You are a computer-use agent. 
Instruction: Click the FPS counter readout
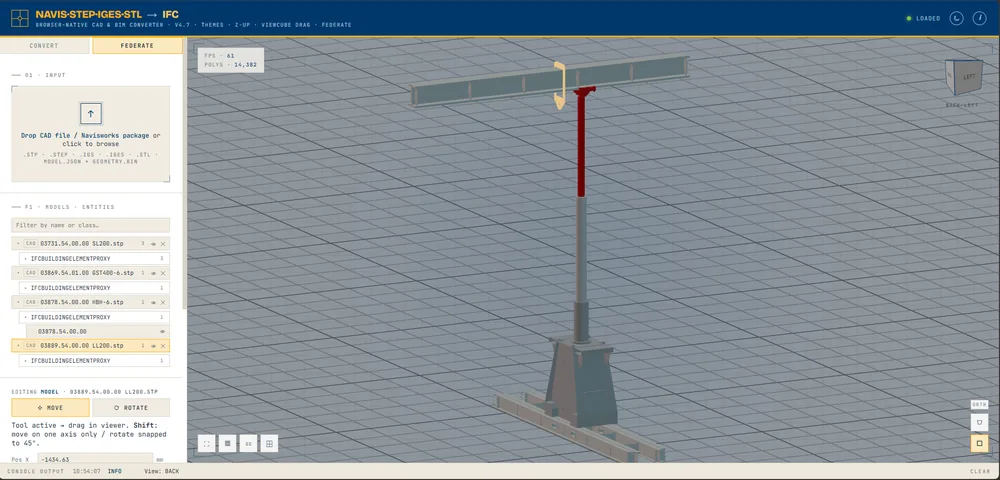(219, 55)
